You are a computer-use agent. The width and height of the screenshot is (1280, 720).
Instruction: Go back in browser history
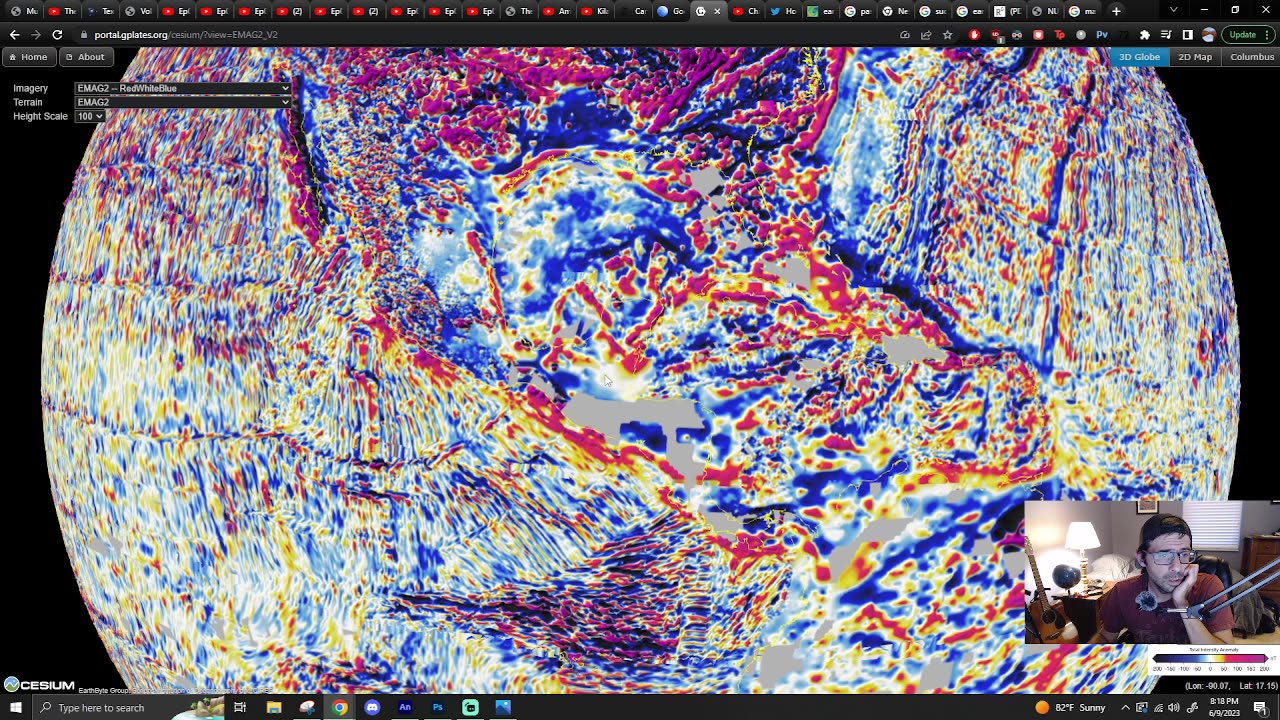click(x=14, y=35)
